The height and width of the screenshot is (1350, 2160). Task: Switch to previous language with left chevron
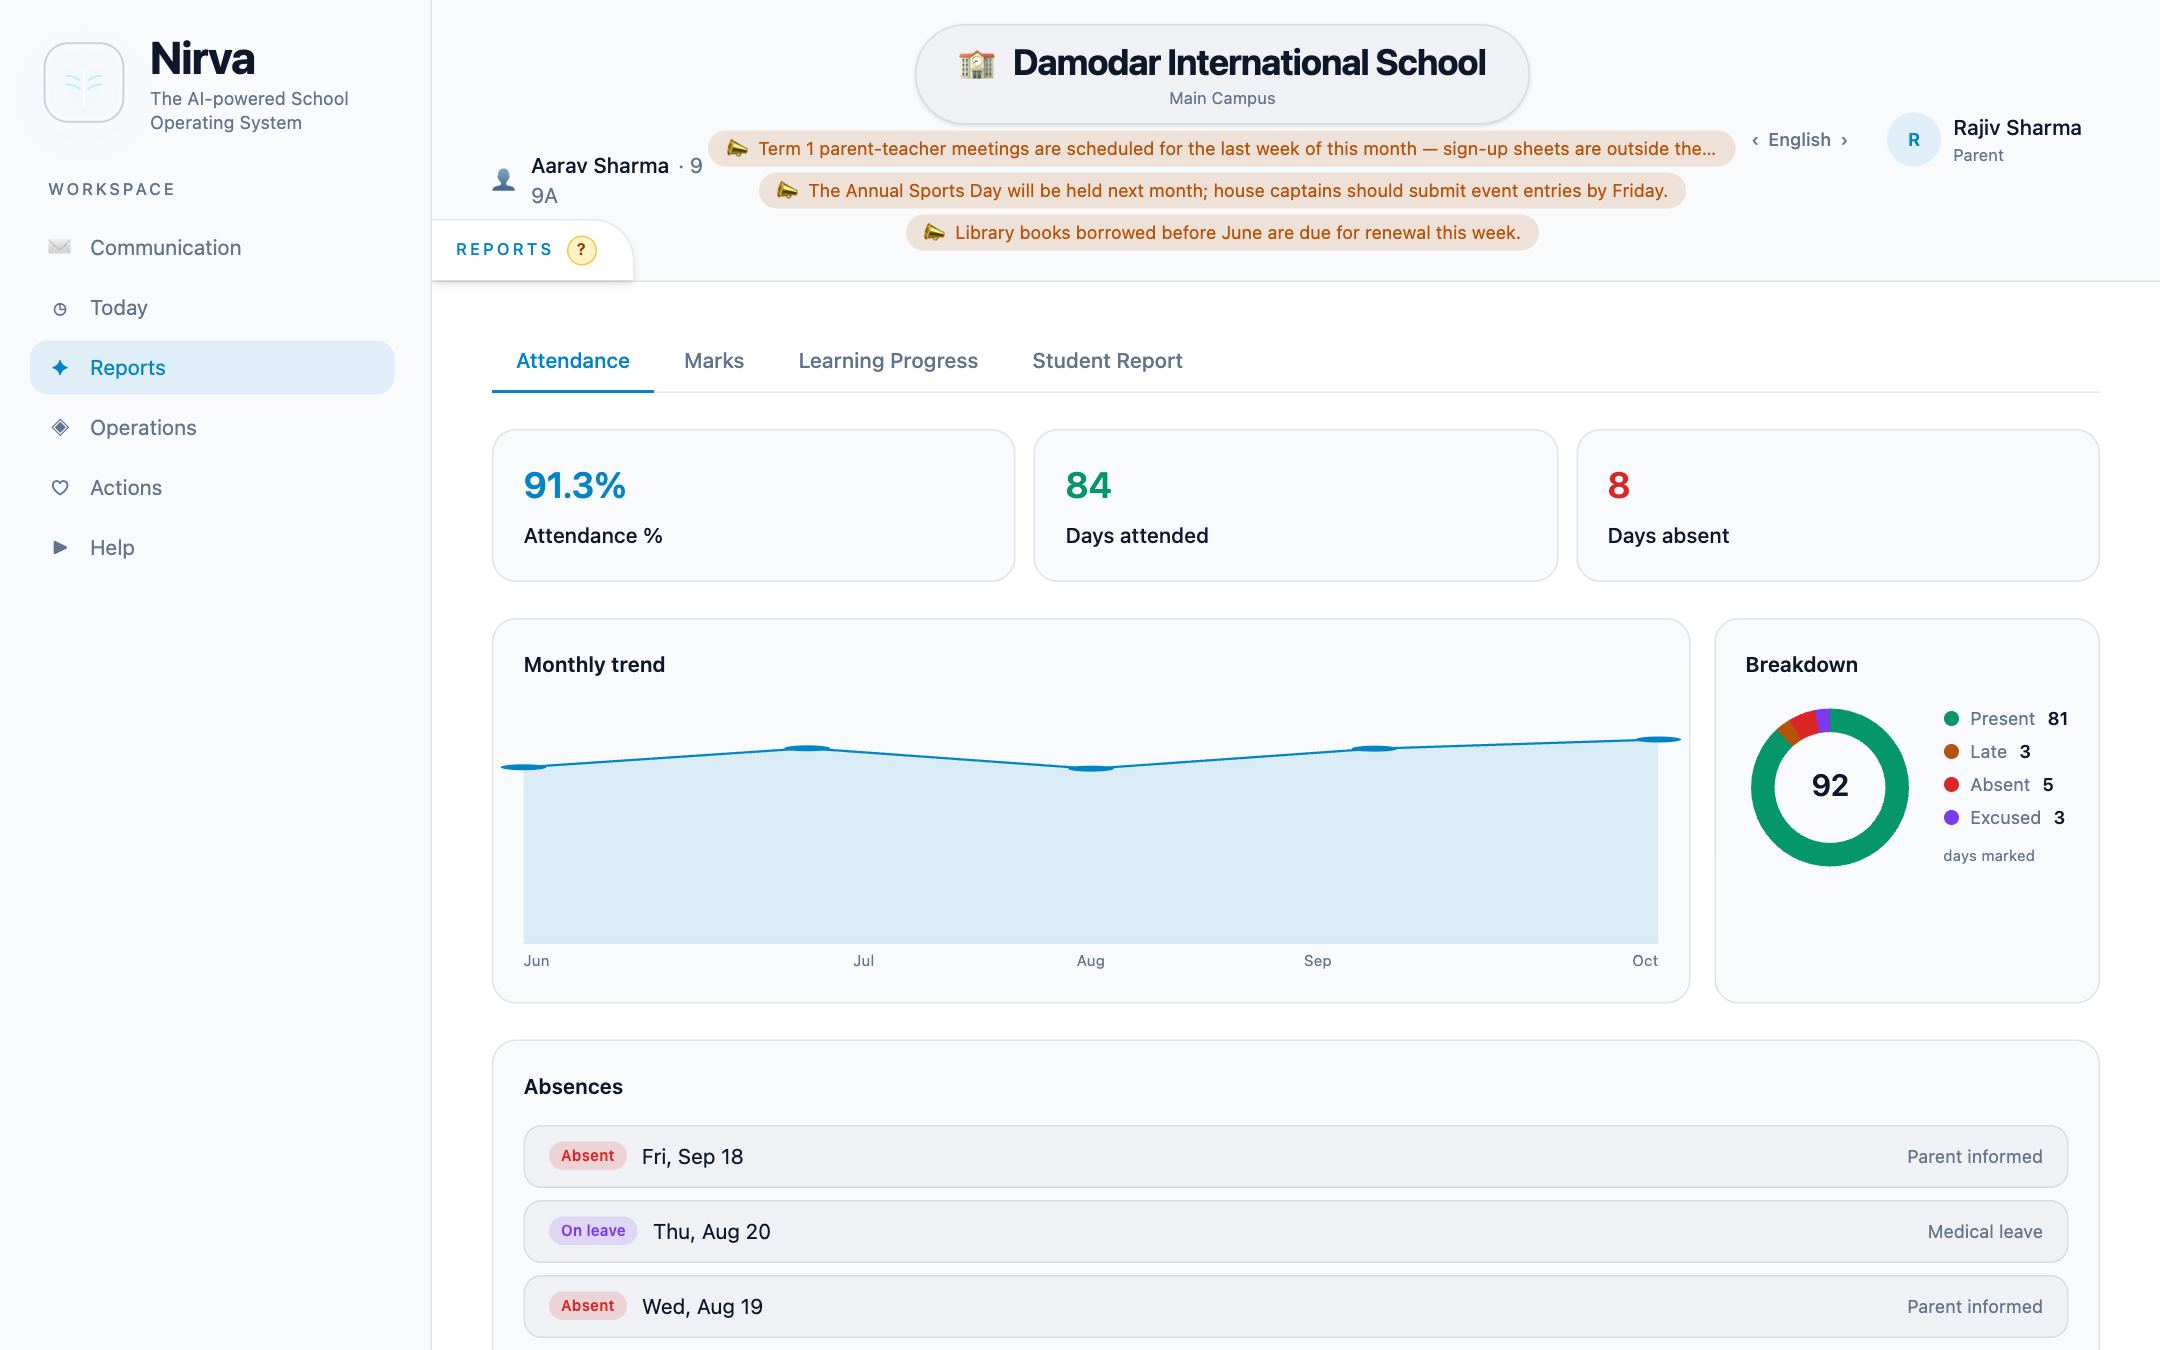tap(1755, 140)
